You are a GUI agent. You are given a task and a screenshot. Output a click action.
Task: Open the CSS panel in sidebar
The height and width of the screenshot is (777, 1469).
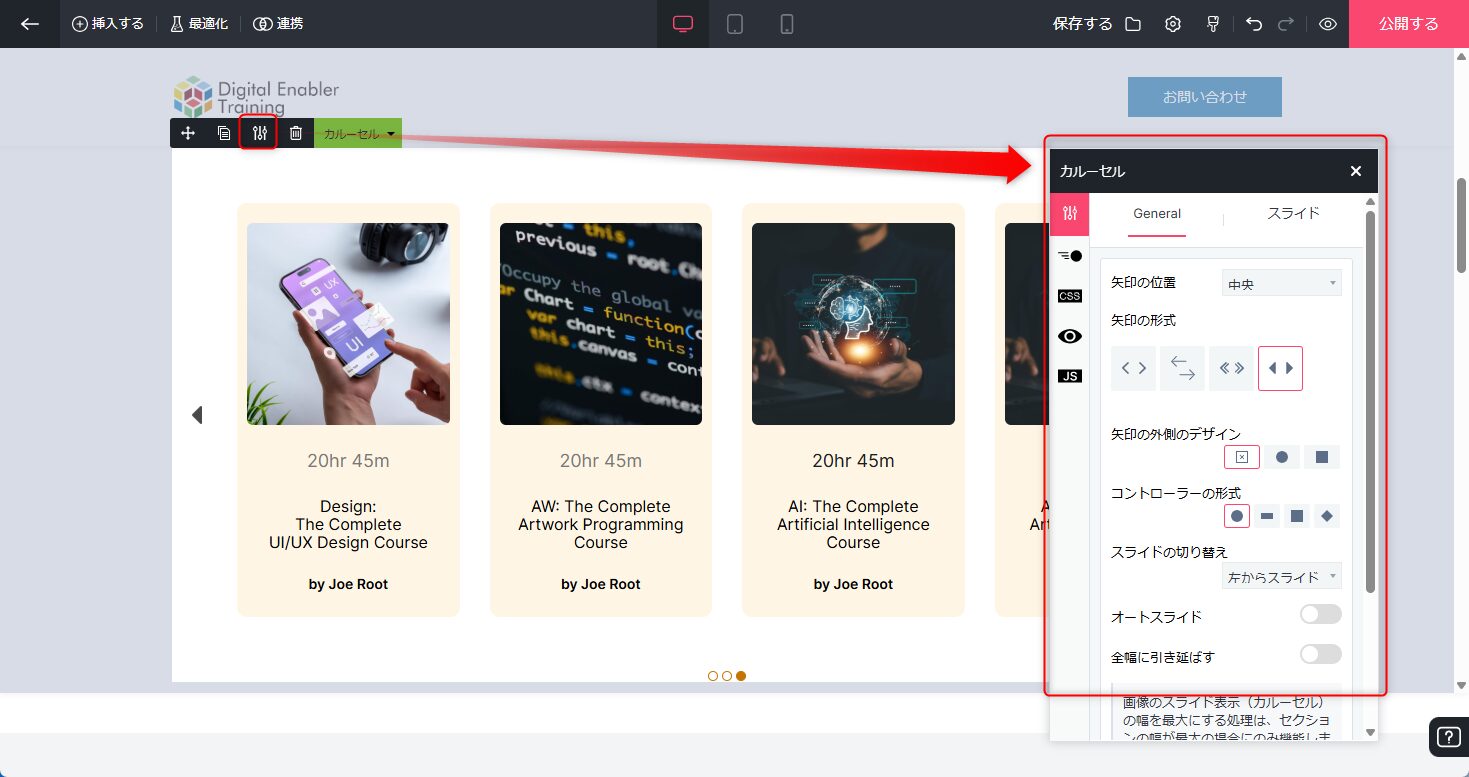tap(1069, 296)
